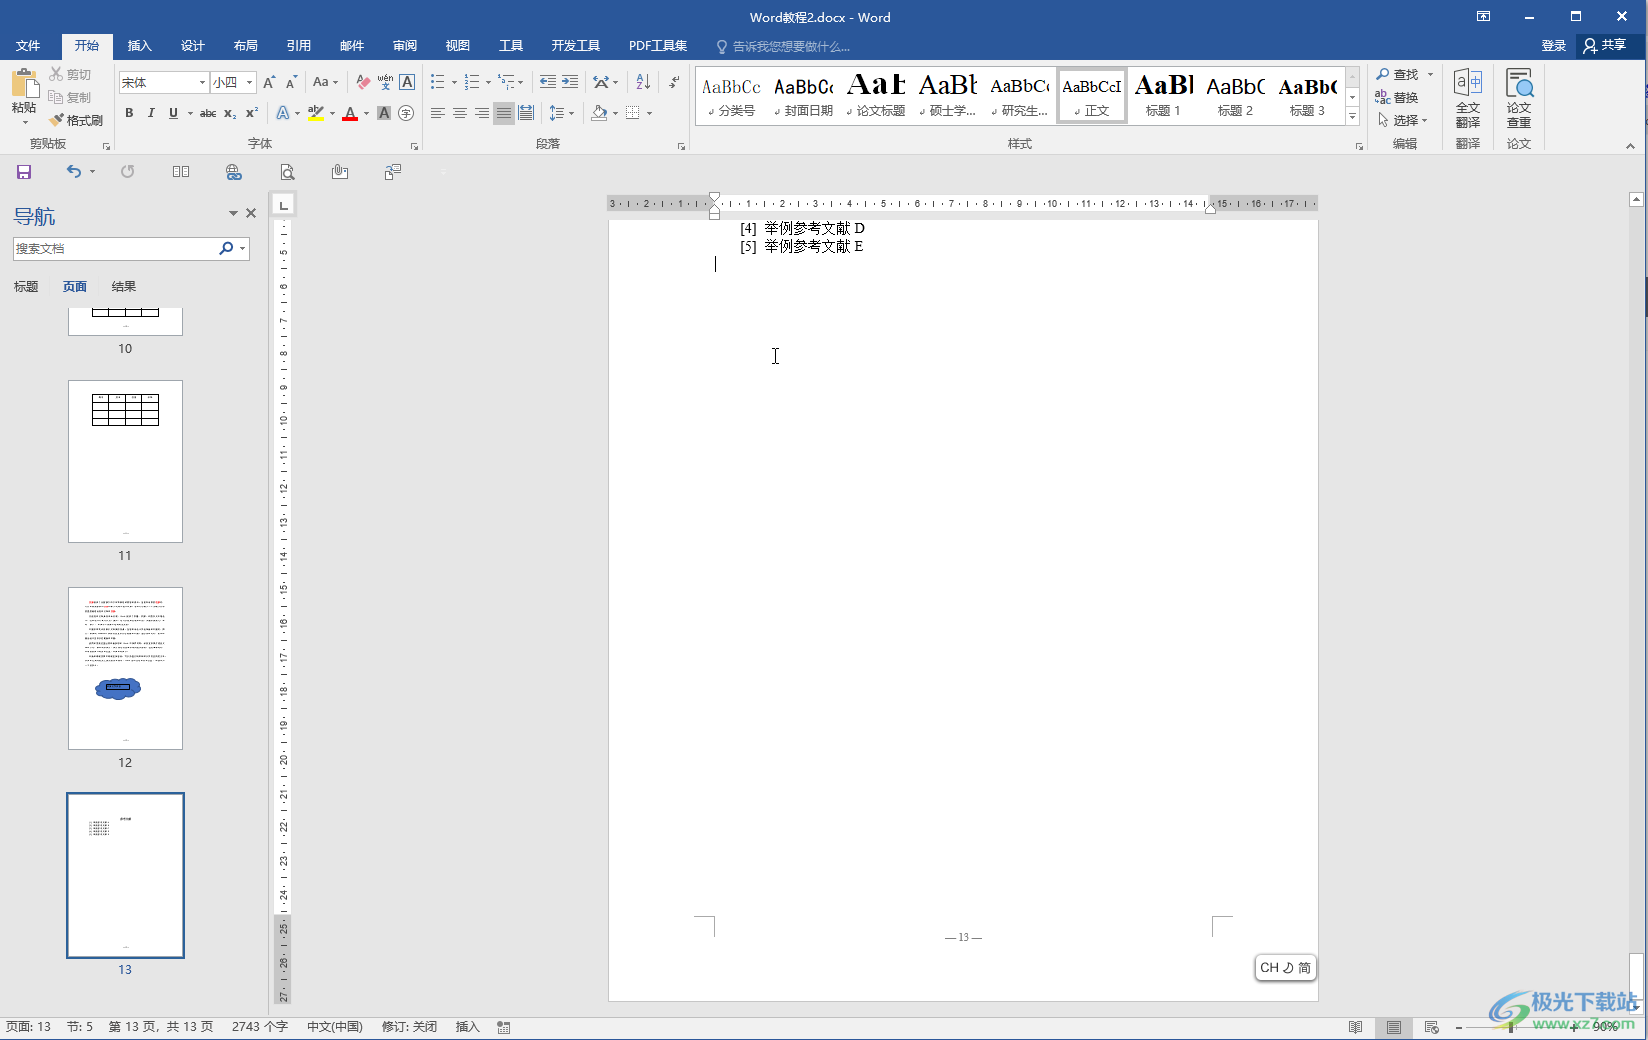1648x1040 pixels.
Task: Click the Replace button
Action: pyautogui.click(x=1397, y=97)
